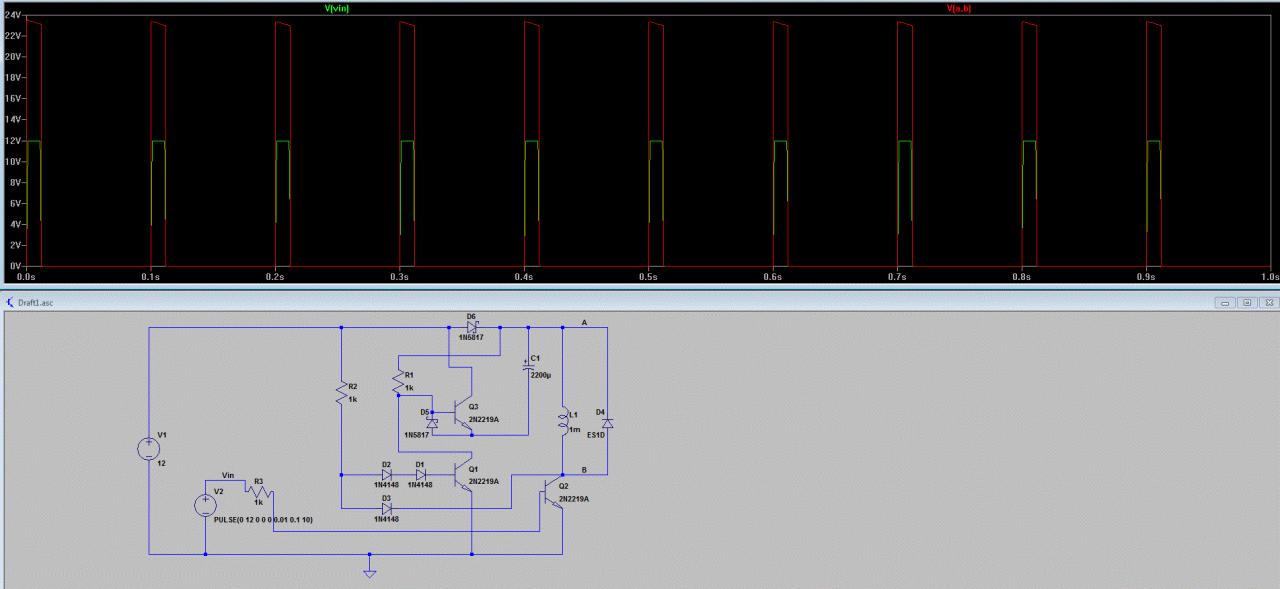Click the 24V tick on vertical axis

(12, 15)
